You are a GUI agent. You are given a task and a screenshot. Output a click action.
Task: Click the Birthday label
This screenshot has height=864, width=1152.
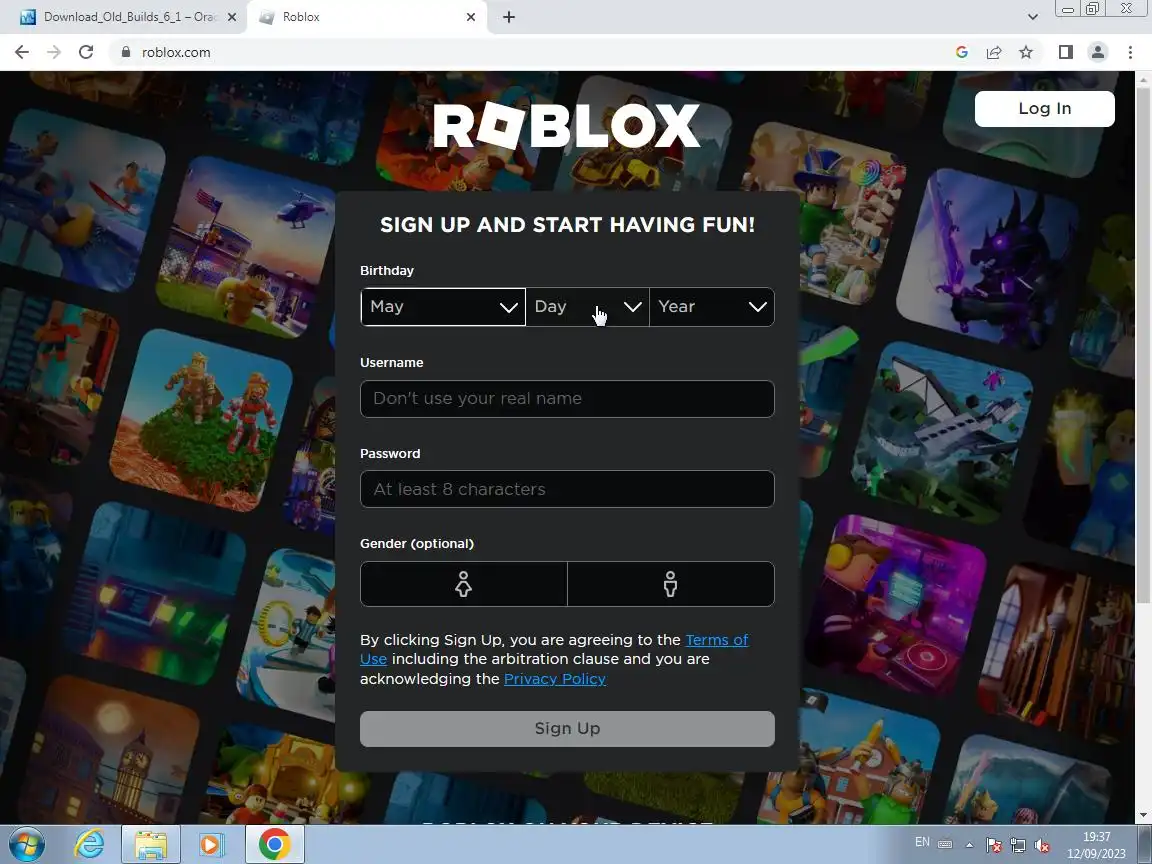point(386,270)
